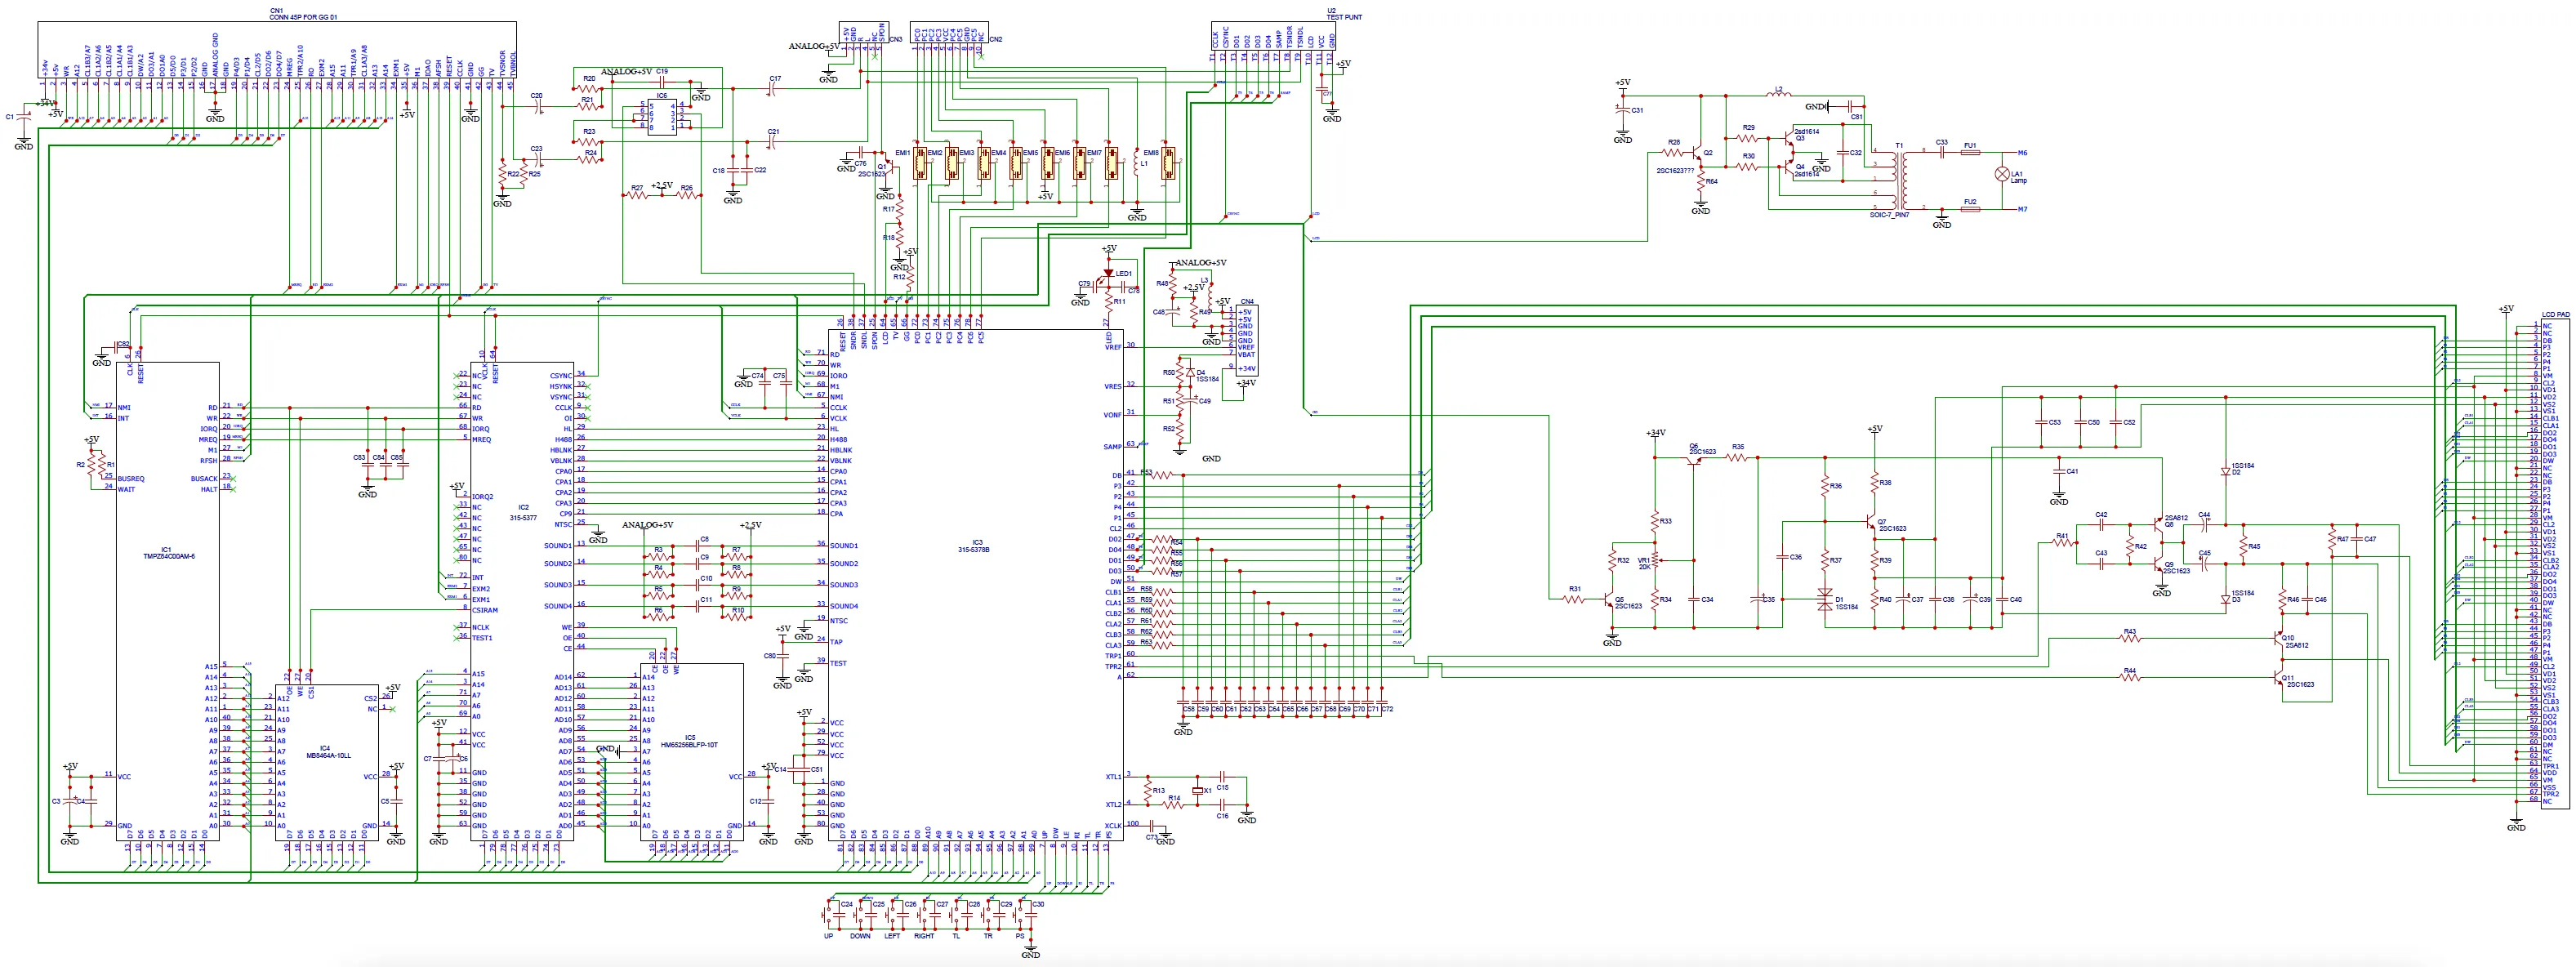Click the CN1 45-pin connector block
Image resolution: width=2576 pixels, height=967 pixels.
[x=277, y=40]
